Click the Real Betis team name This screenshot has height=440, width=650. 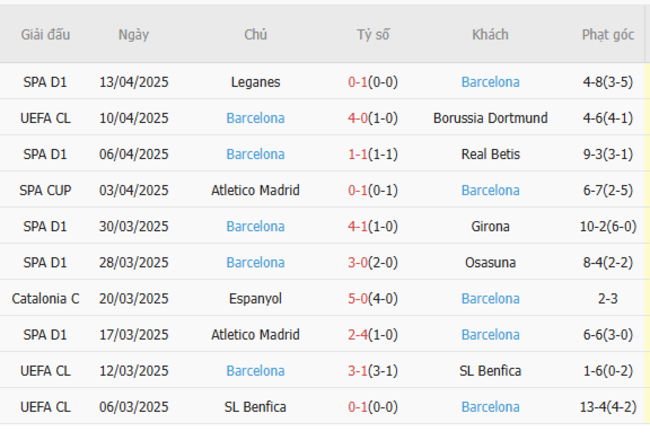pyautogui.click(x=490, y=154)
